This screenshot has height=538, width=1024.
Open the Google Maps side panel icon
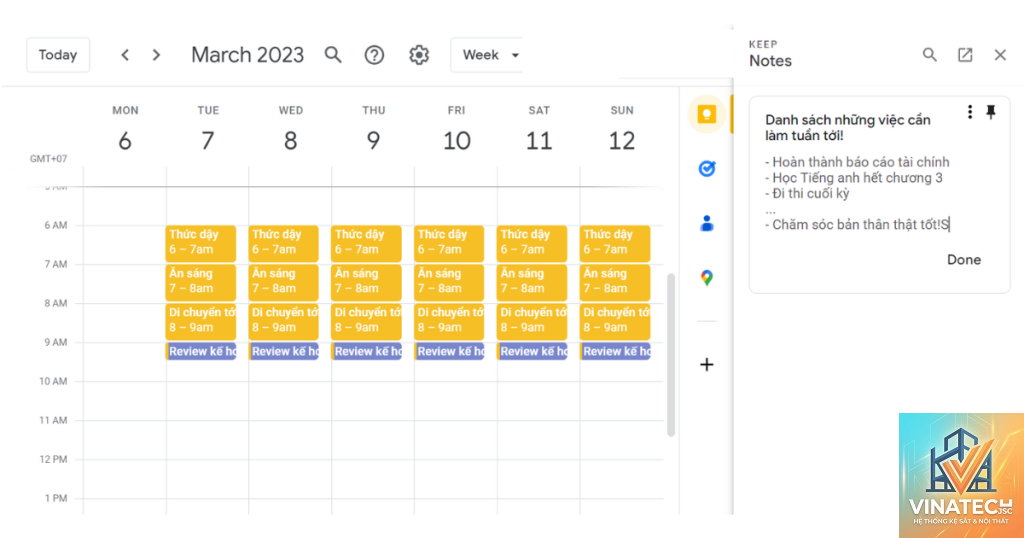click(707, 278)
